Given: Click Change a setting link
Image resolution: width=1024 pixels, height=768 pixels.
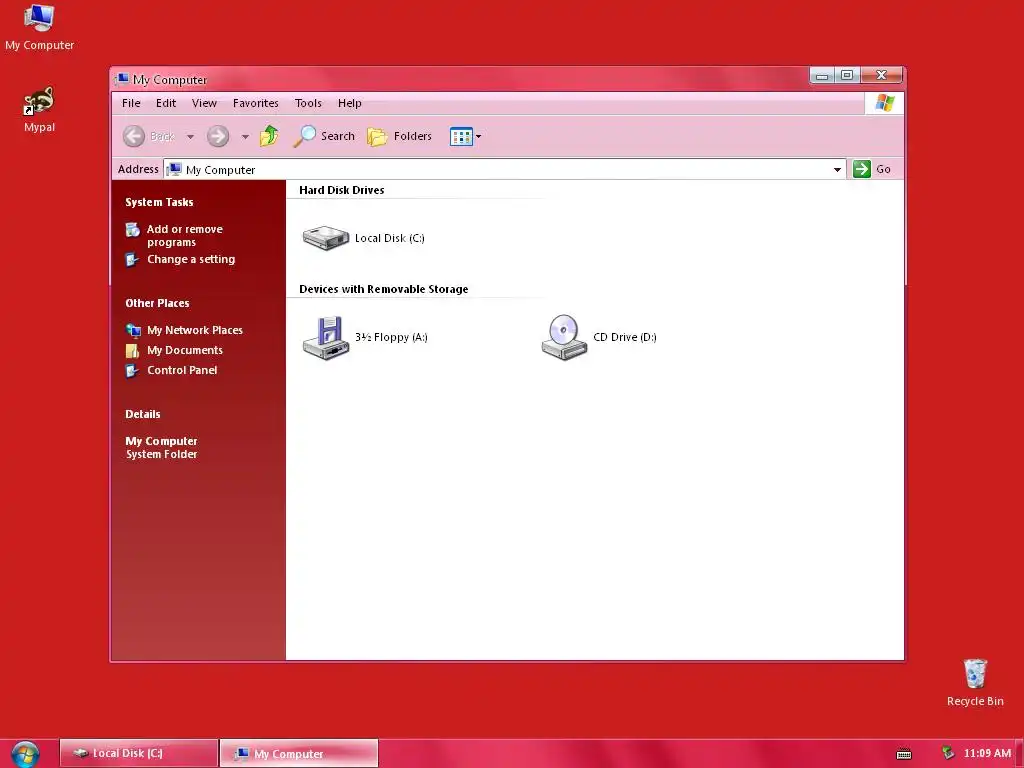Looking at the screenshot, I should [191, 259].
